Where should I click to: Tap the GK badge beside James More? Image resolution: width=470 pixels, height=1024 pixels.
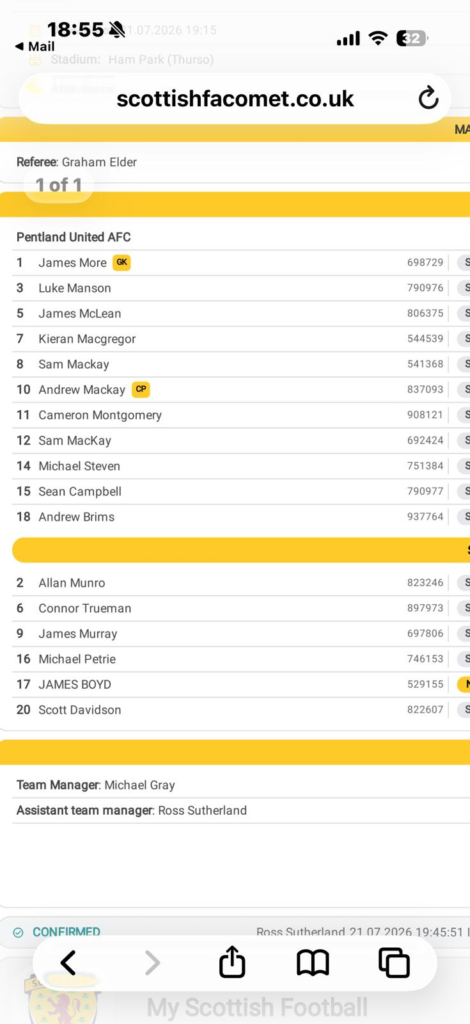pos(121,263)
